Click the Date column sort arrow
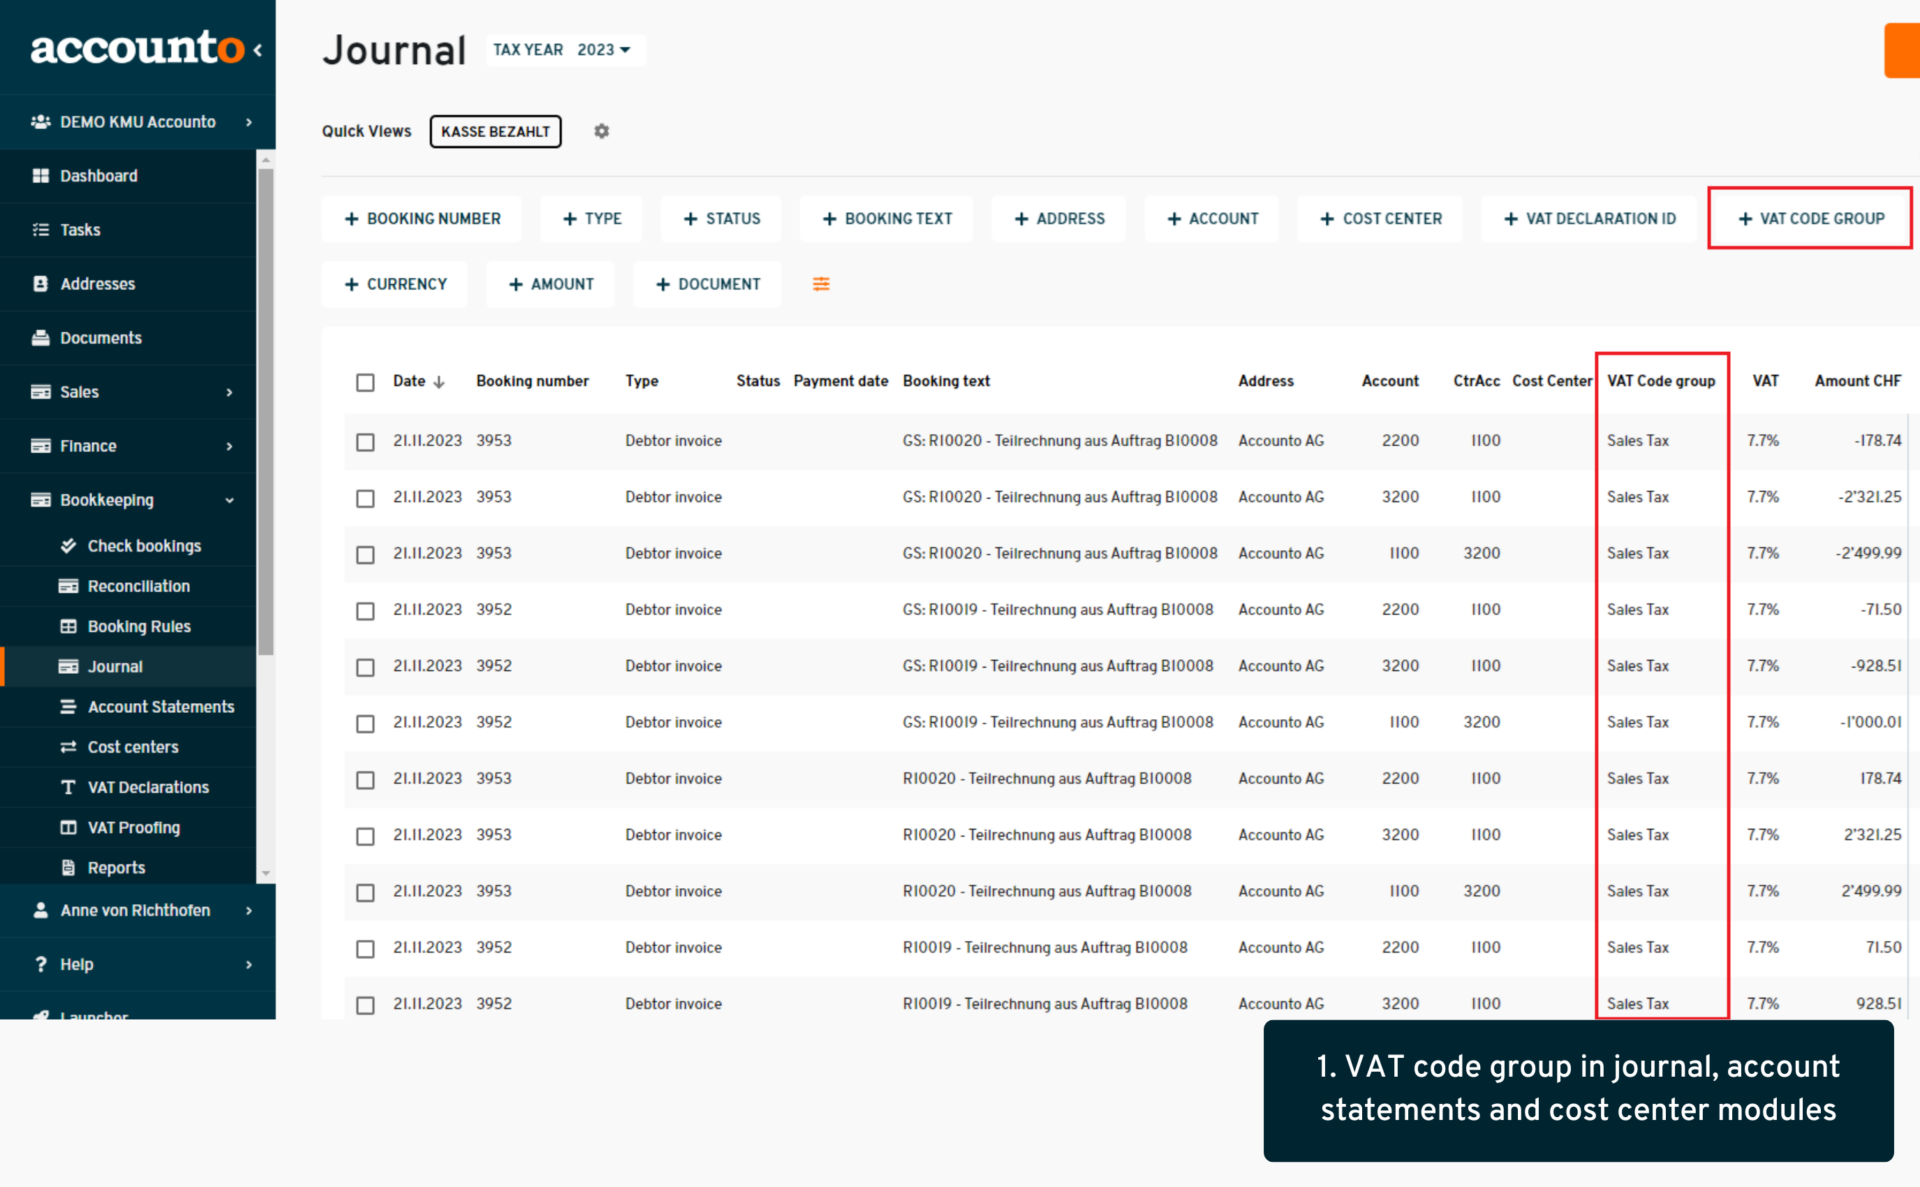Screen dimensions: 1920x1187 439,382
